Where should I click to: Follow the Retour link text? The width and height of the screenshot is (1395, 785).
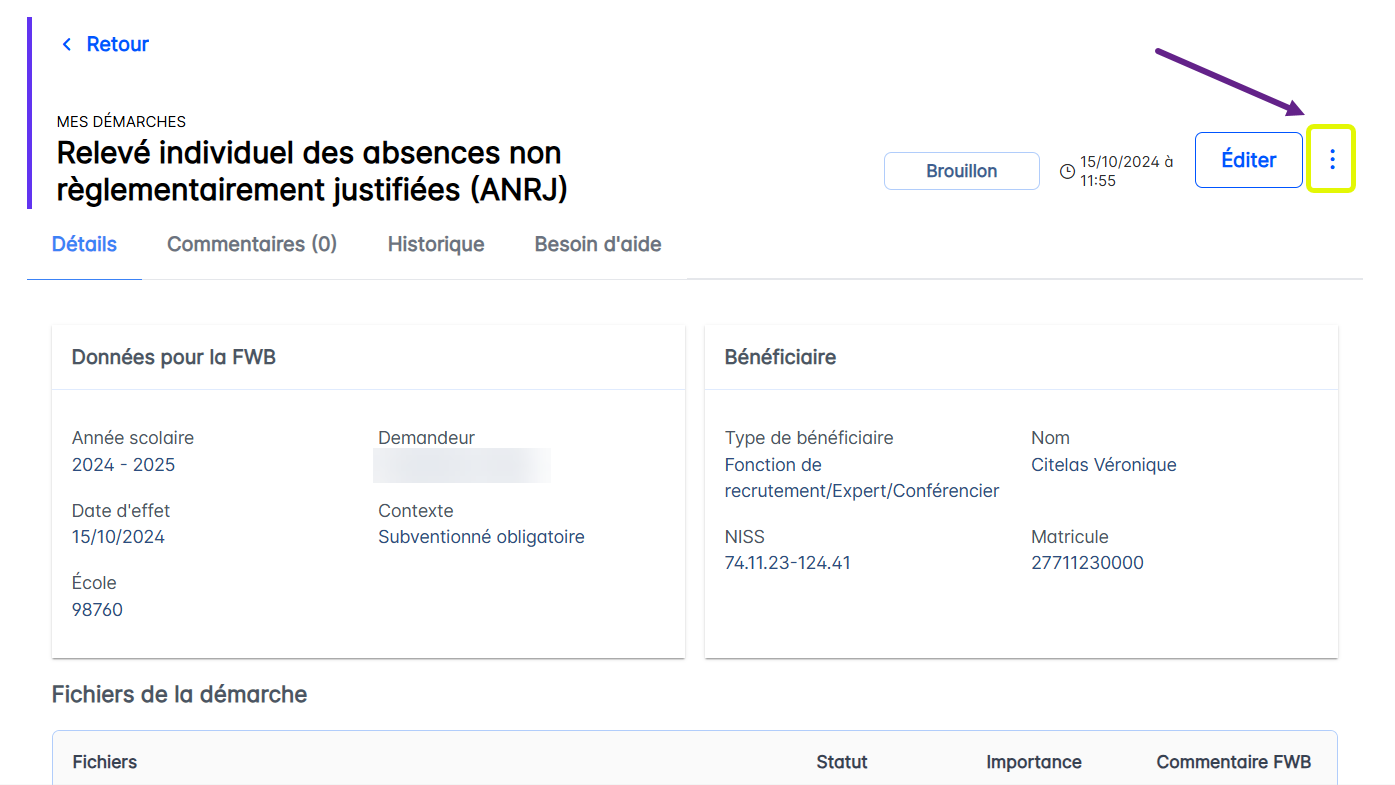(117, 44)
